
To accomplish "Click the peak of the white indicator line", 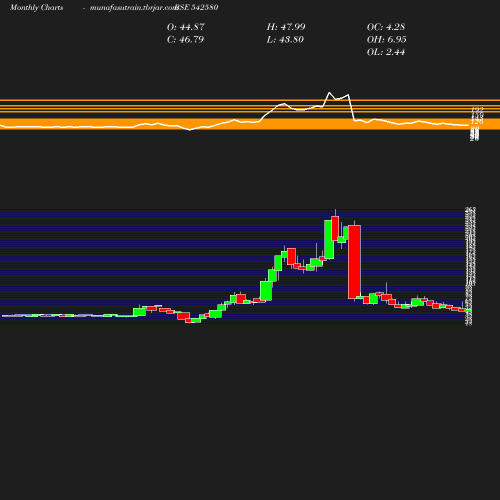I will 330,93.
